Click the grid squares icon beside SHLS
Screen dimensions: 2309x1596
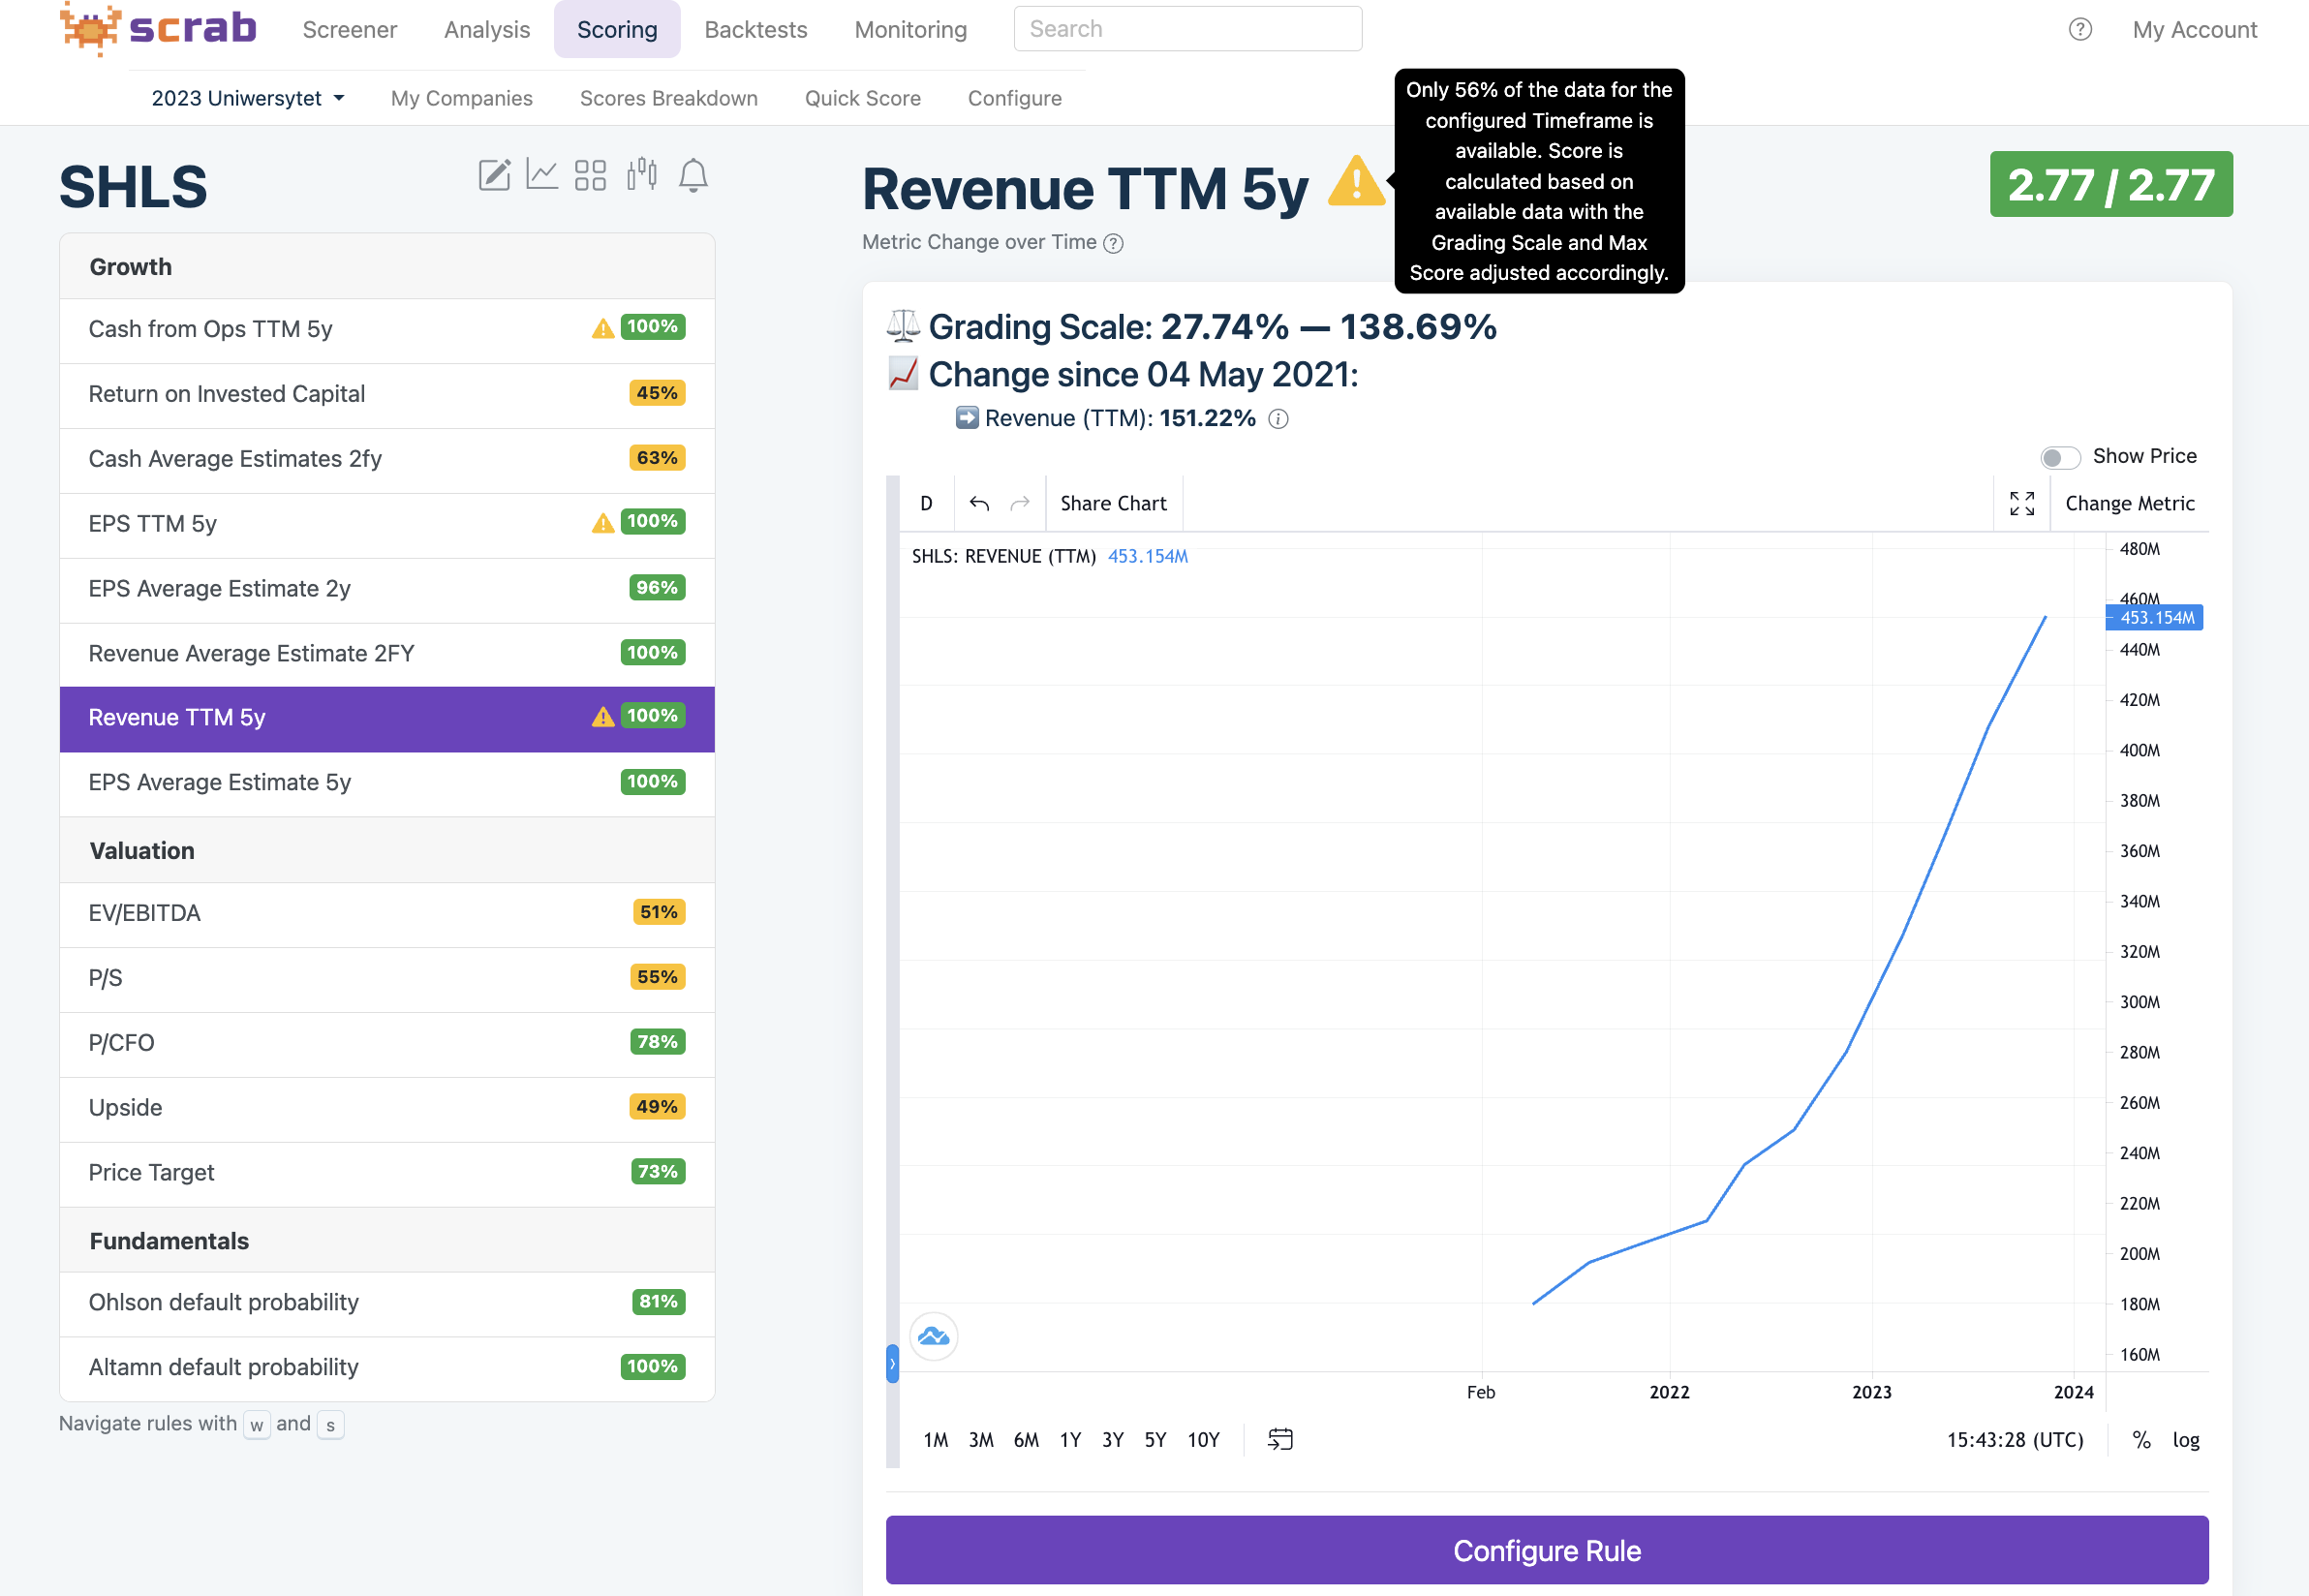click(590, 175)
